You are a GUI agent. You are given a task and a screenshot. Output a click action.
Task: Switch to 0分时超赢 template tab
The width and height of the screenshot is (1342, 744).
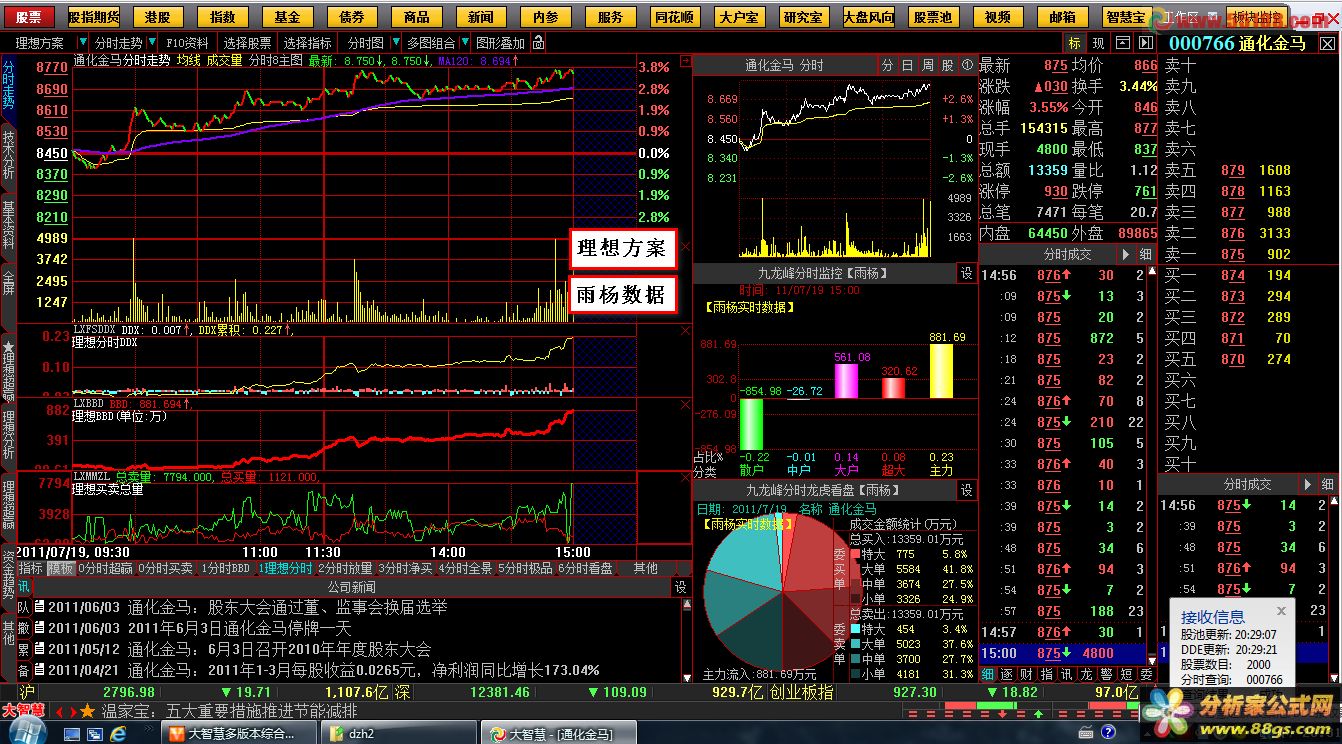coord(106,568)
